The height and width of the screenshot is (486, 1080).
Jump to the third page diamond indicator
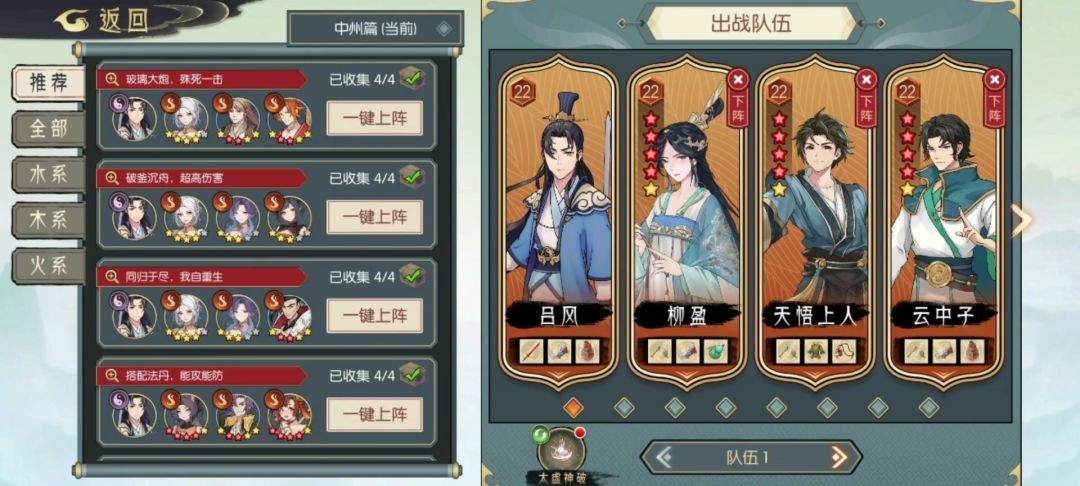point(675,408)
